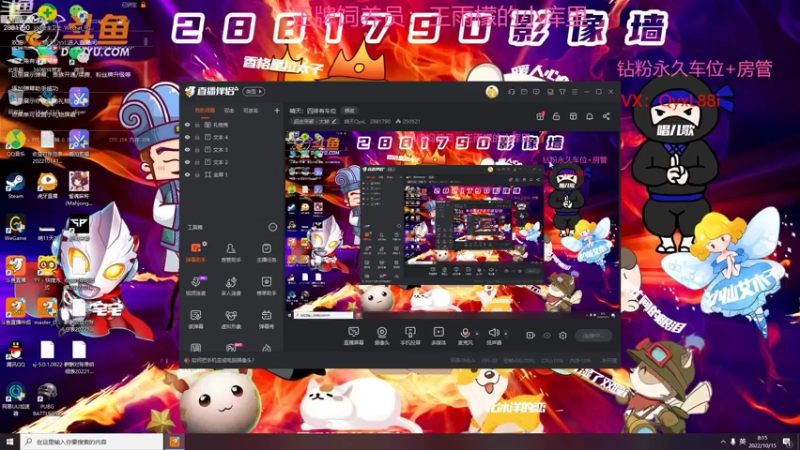800x450 pixels.
Task: Open the phone-as-camera help link in the status bar
Action: coord(222,360)
